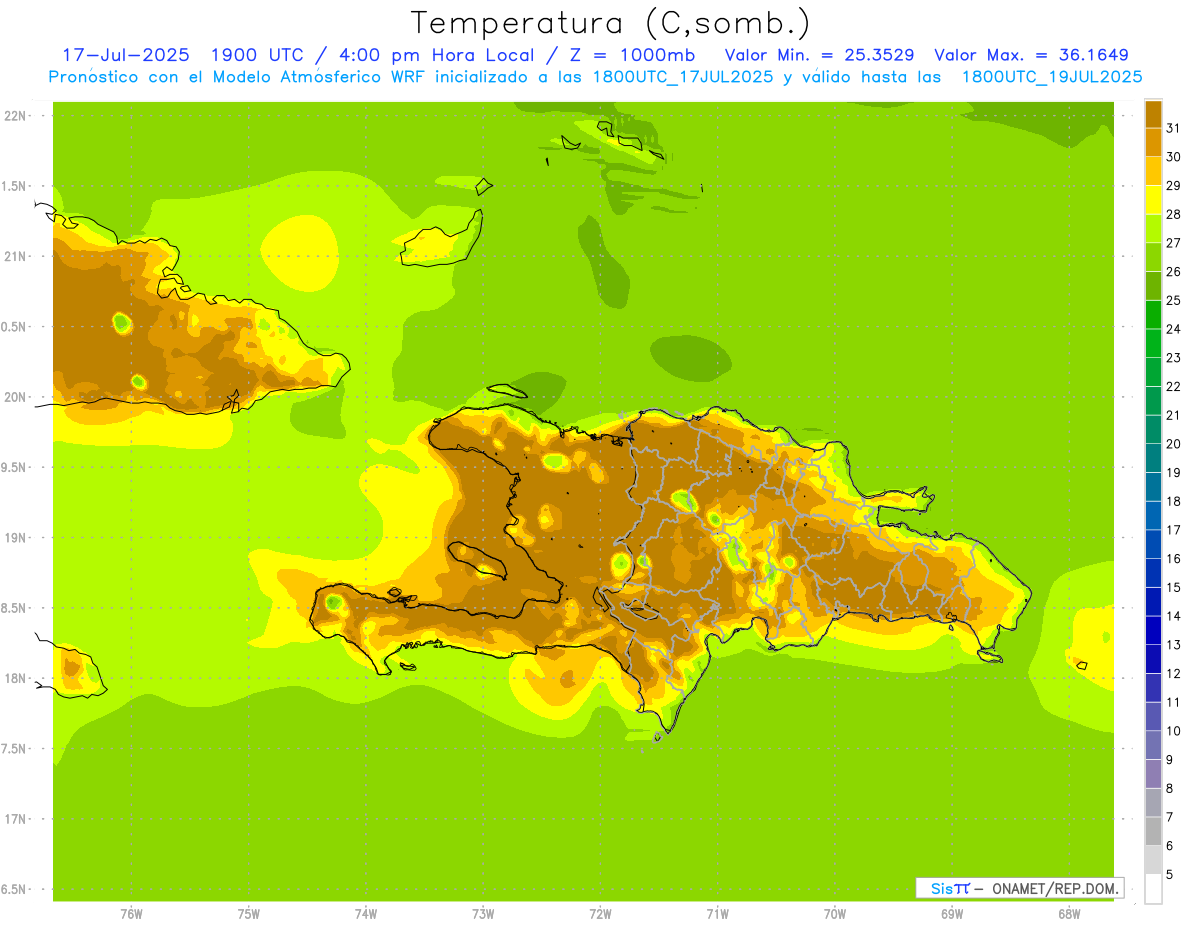Click the white legend swatch below the 5 mark
Screen dimensions: 1200x927
1153,889
